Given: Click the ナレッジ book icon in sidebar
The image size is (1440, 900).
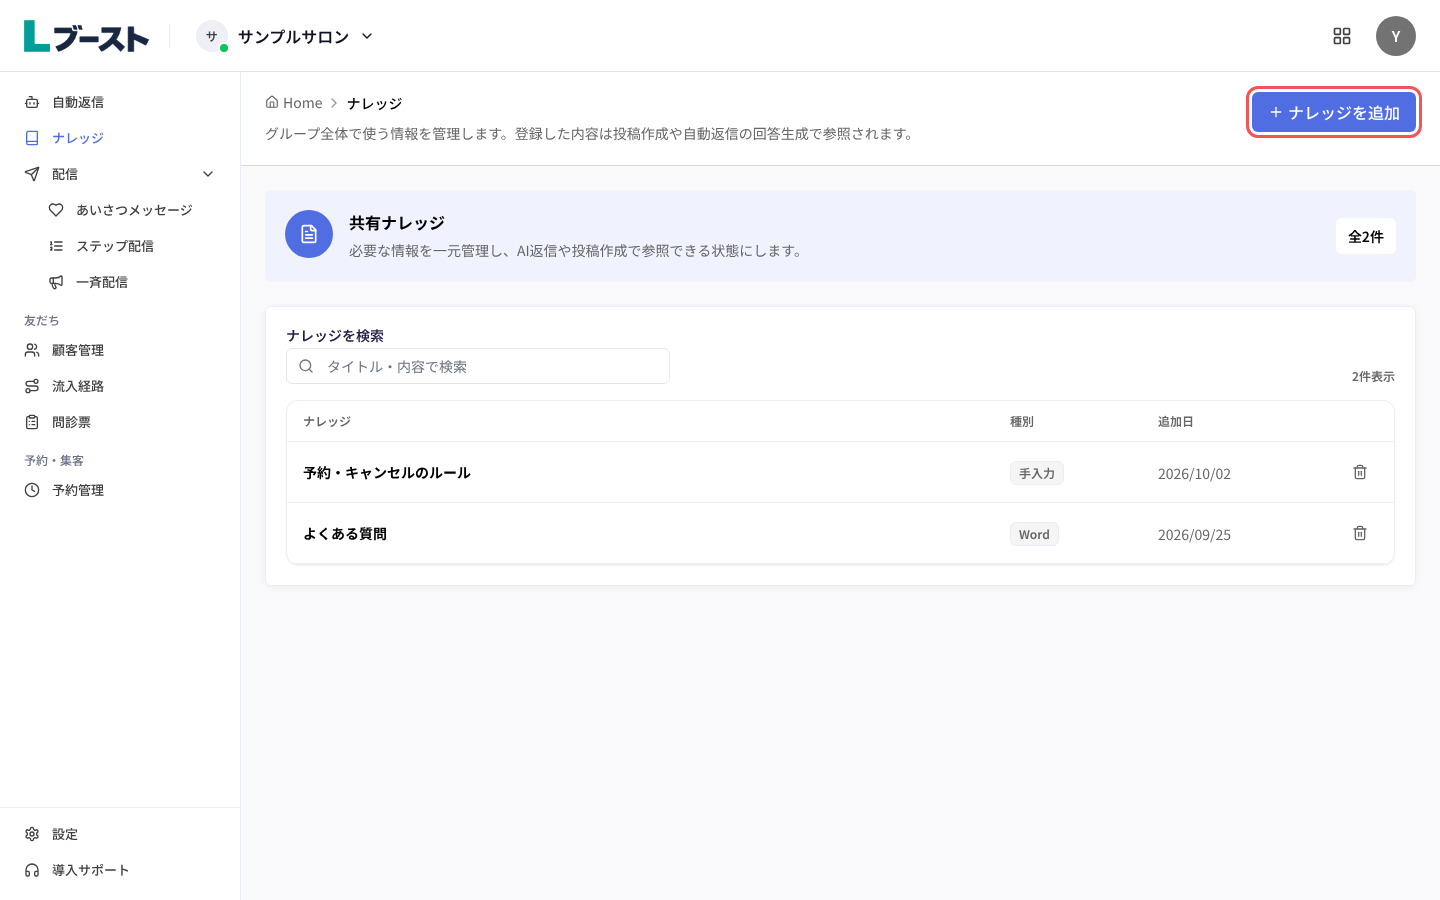Looking at the screenshot, I should (32, 138).
